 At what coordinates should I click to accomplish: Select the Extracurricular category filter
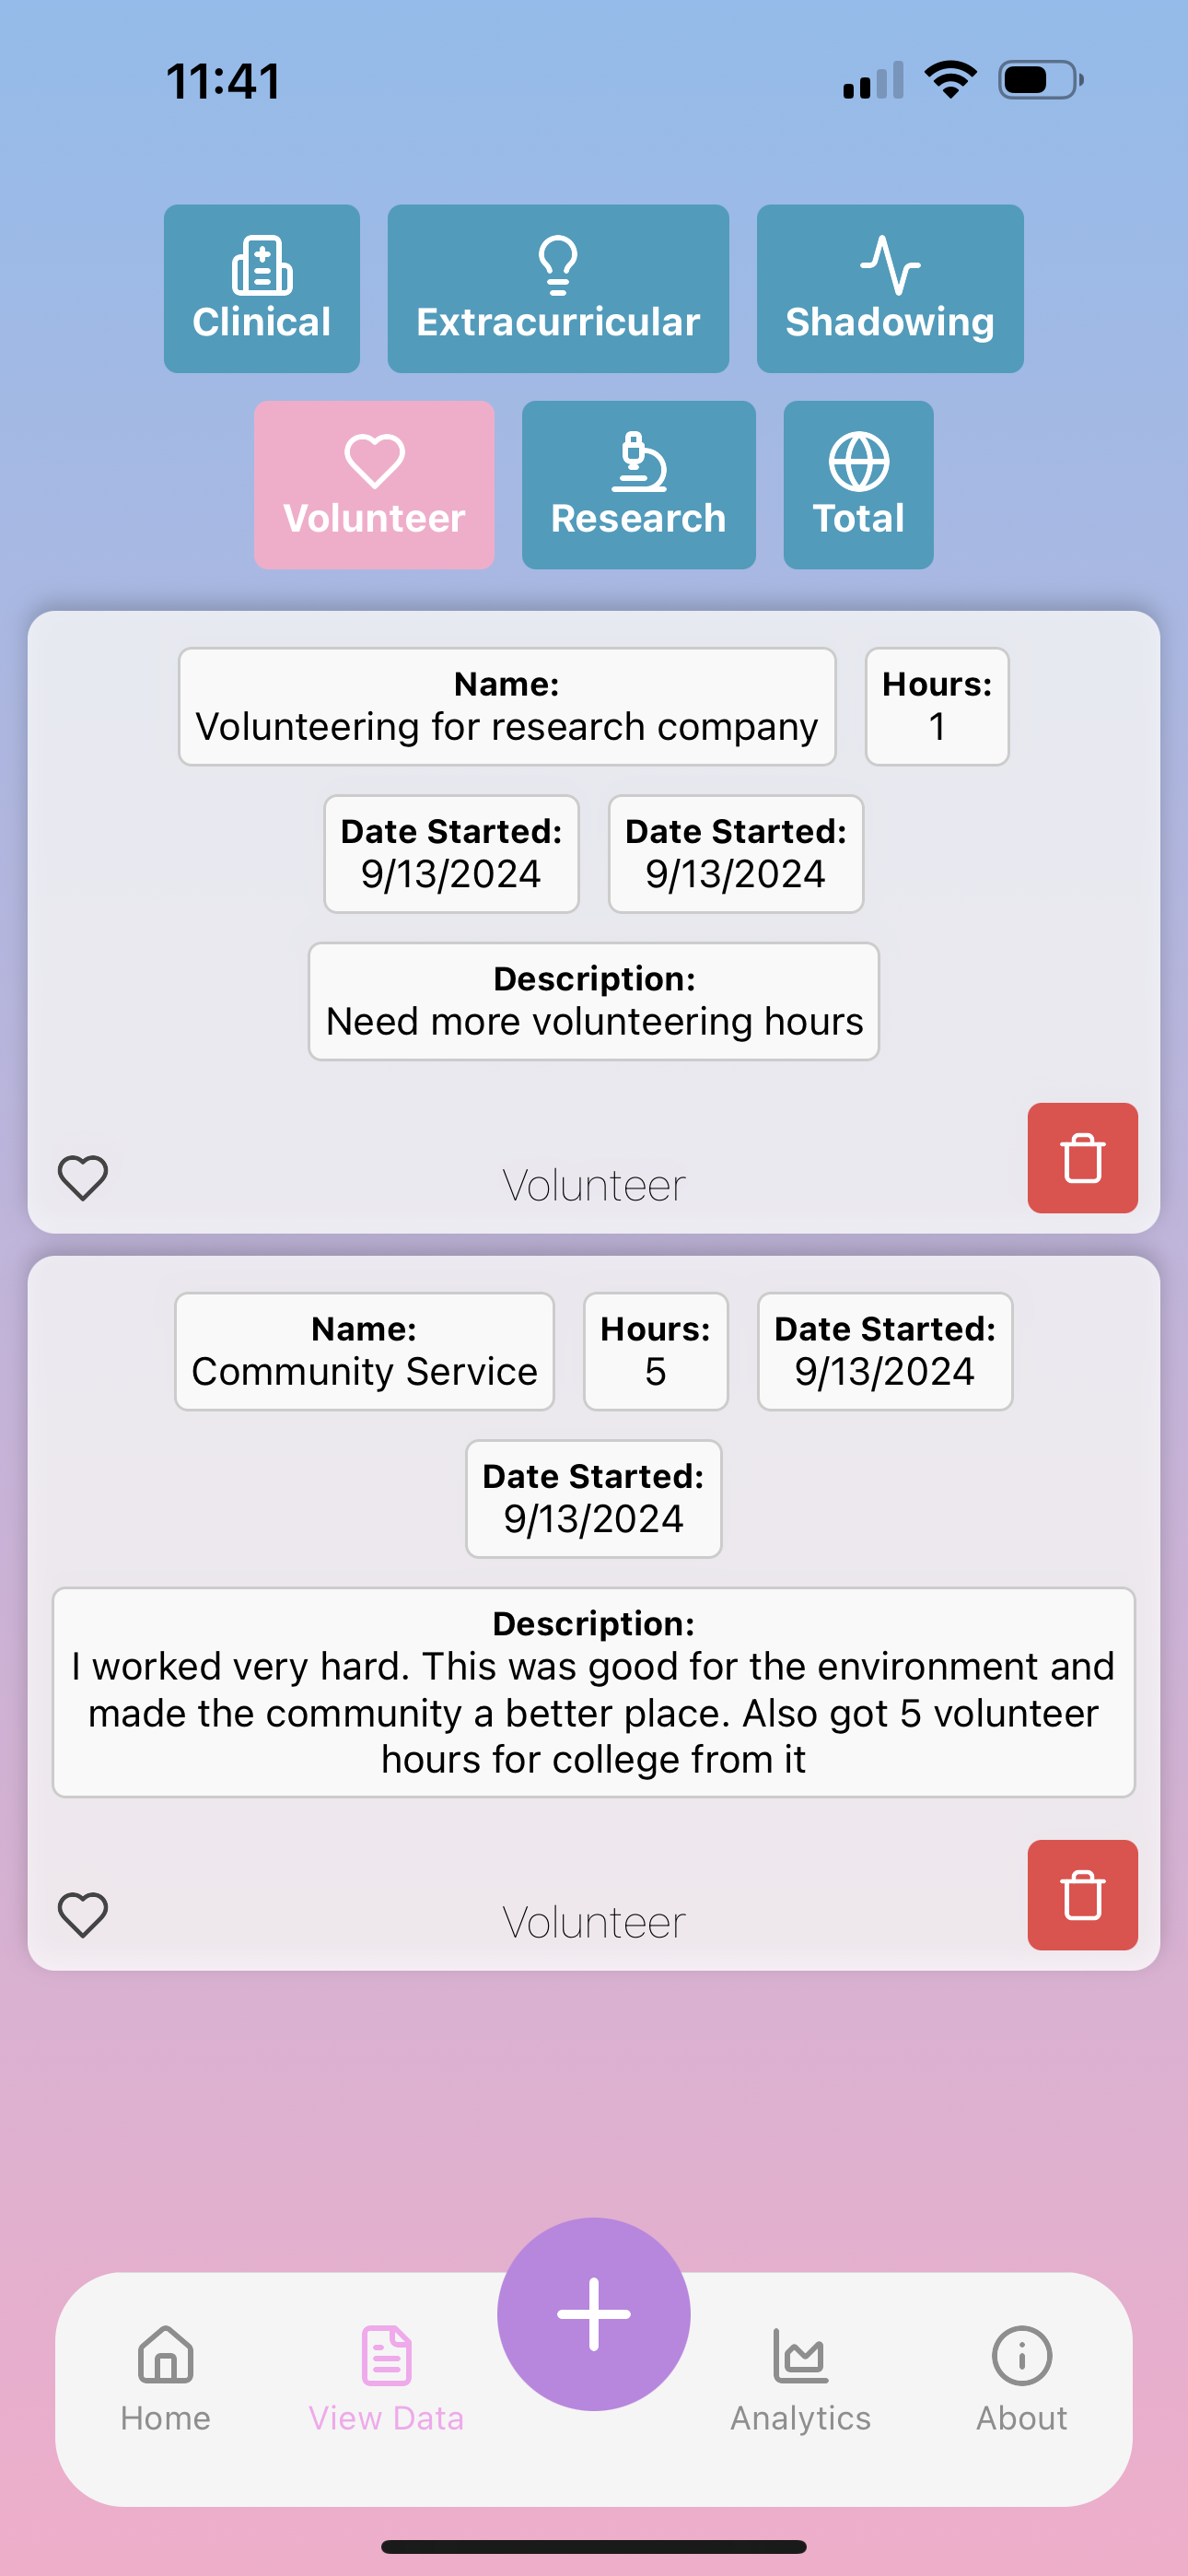[558, 289]
